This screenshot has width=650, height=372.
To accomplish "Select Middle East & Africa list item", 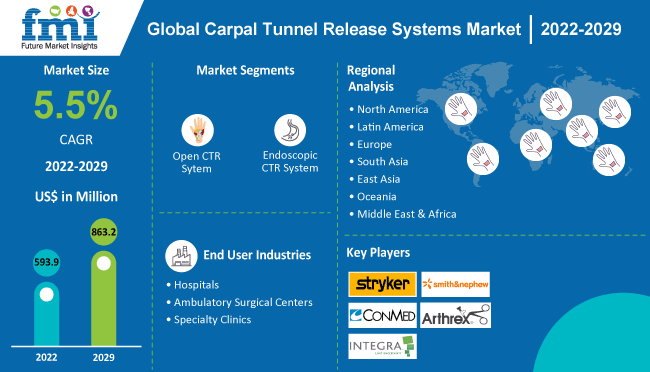I will coord(407,214).
